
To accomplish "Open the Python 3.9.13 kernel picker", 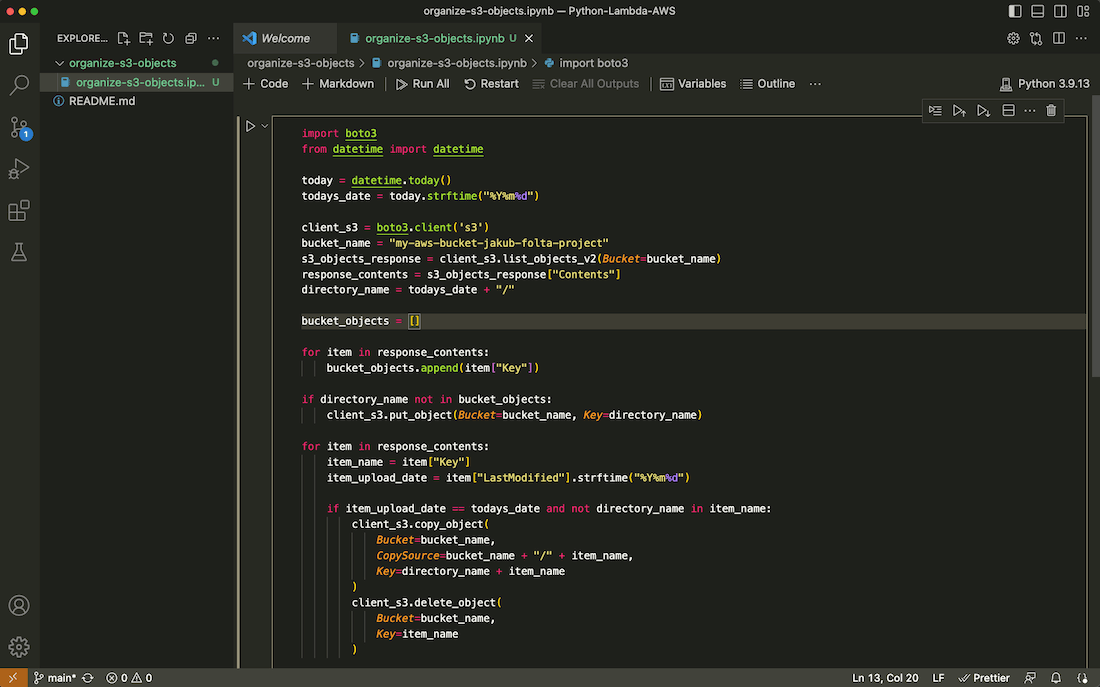I will tap(1045, 84).
